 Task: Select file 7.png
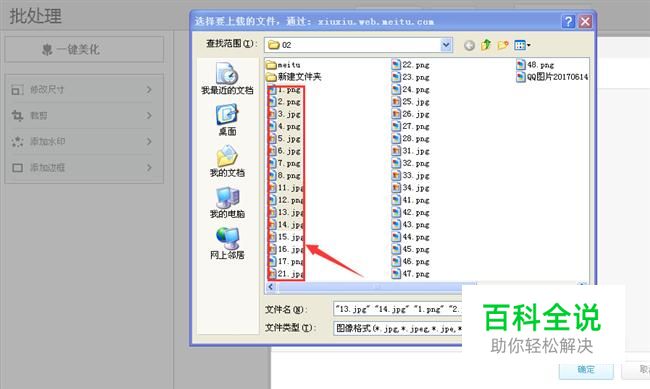point(284,163)
